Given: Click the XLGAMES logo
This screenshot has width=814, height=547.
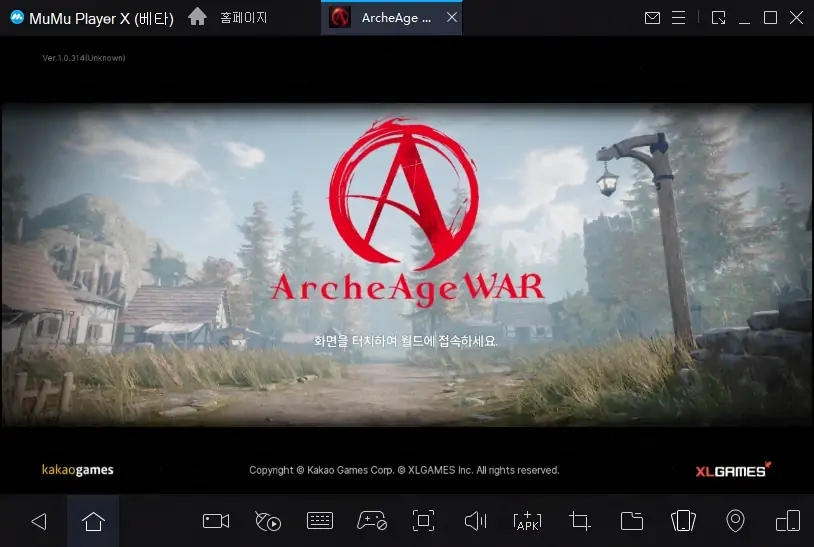Looking at the screenshot, I should (733, 470).
